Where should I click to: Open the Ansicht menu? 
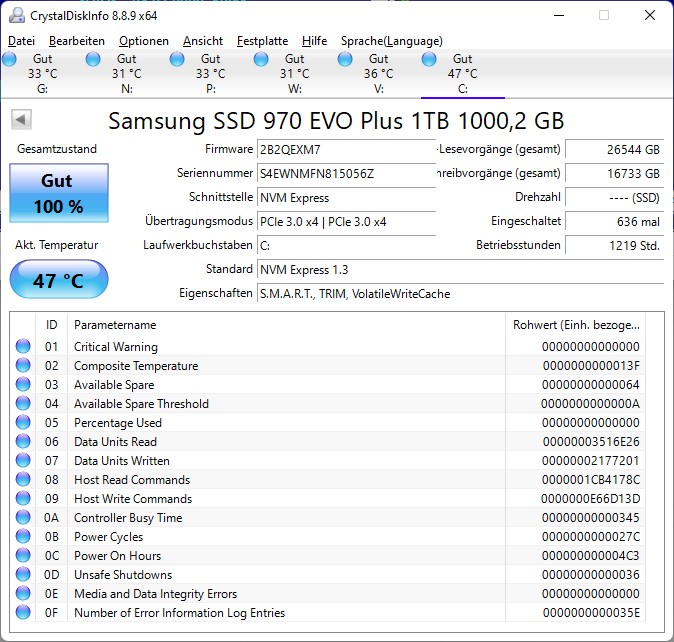point(203,41)
